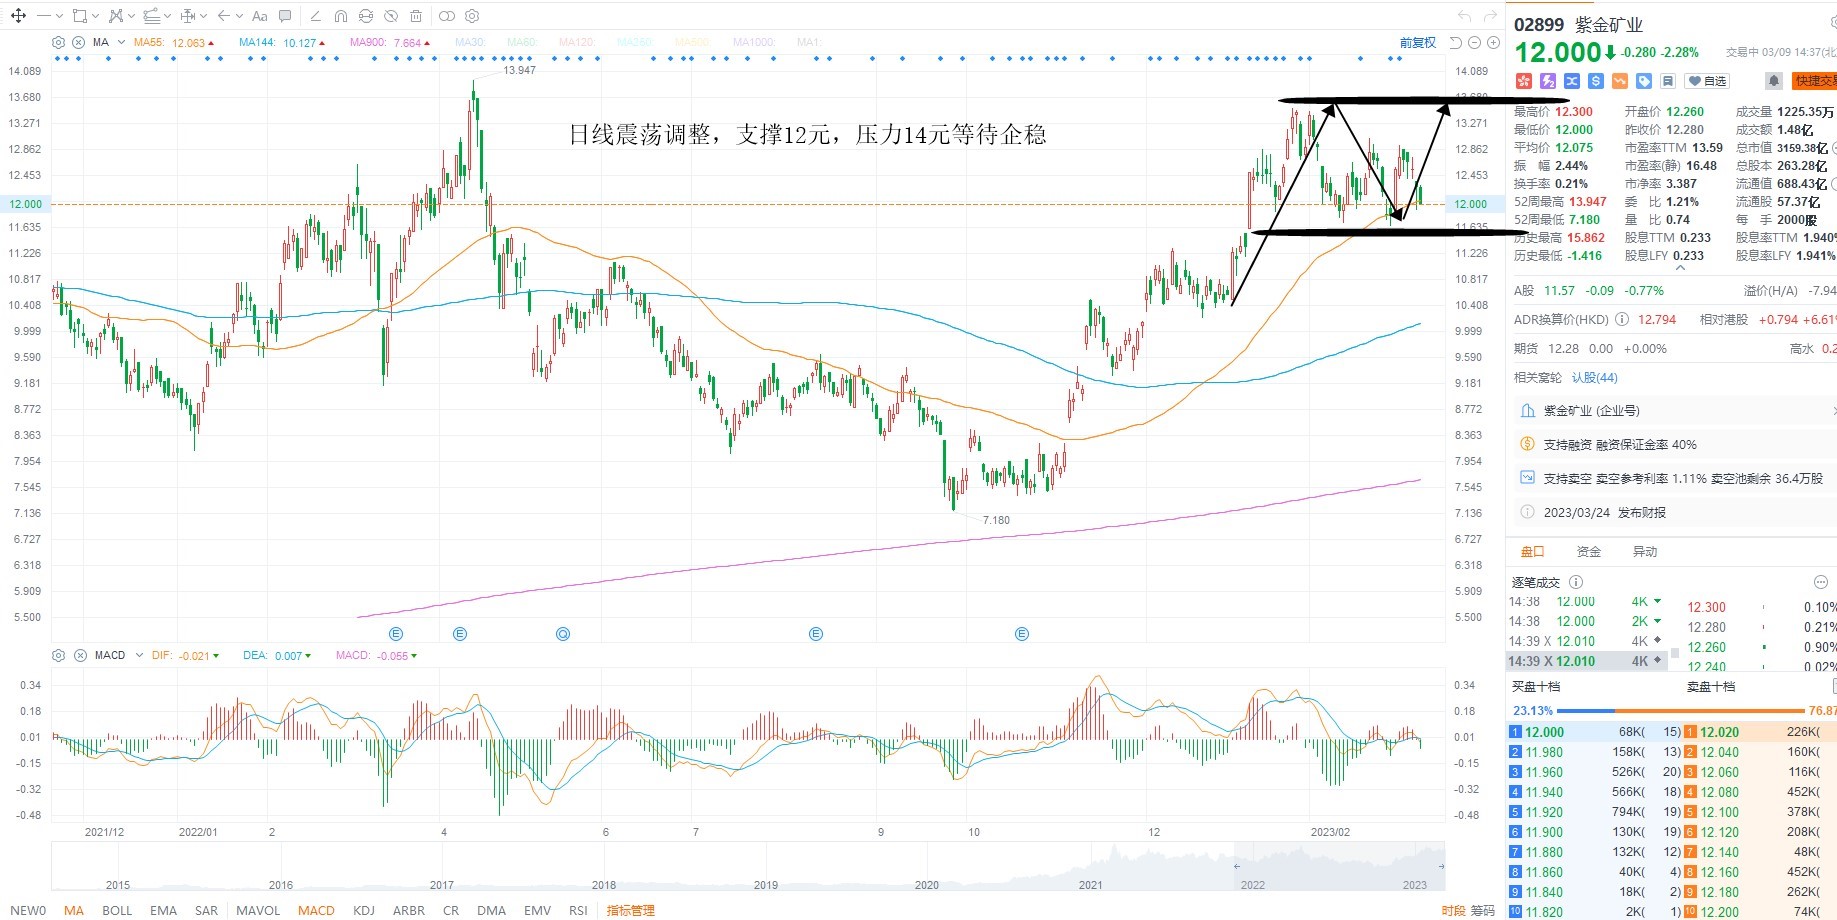Click the overlay compare circles icon
1837x920 pixels.
[x=447, y=16]
